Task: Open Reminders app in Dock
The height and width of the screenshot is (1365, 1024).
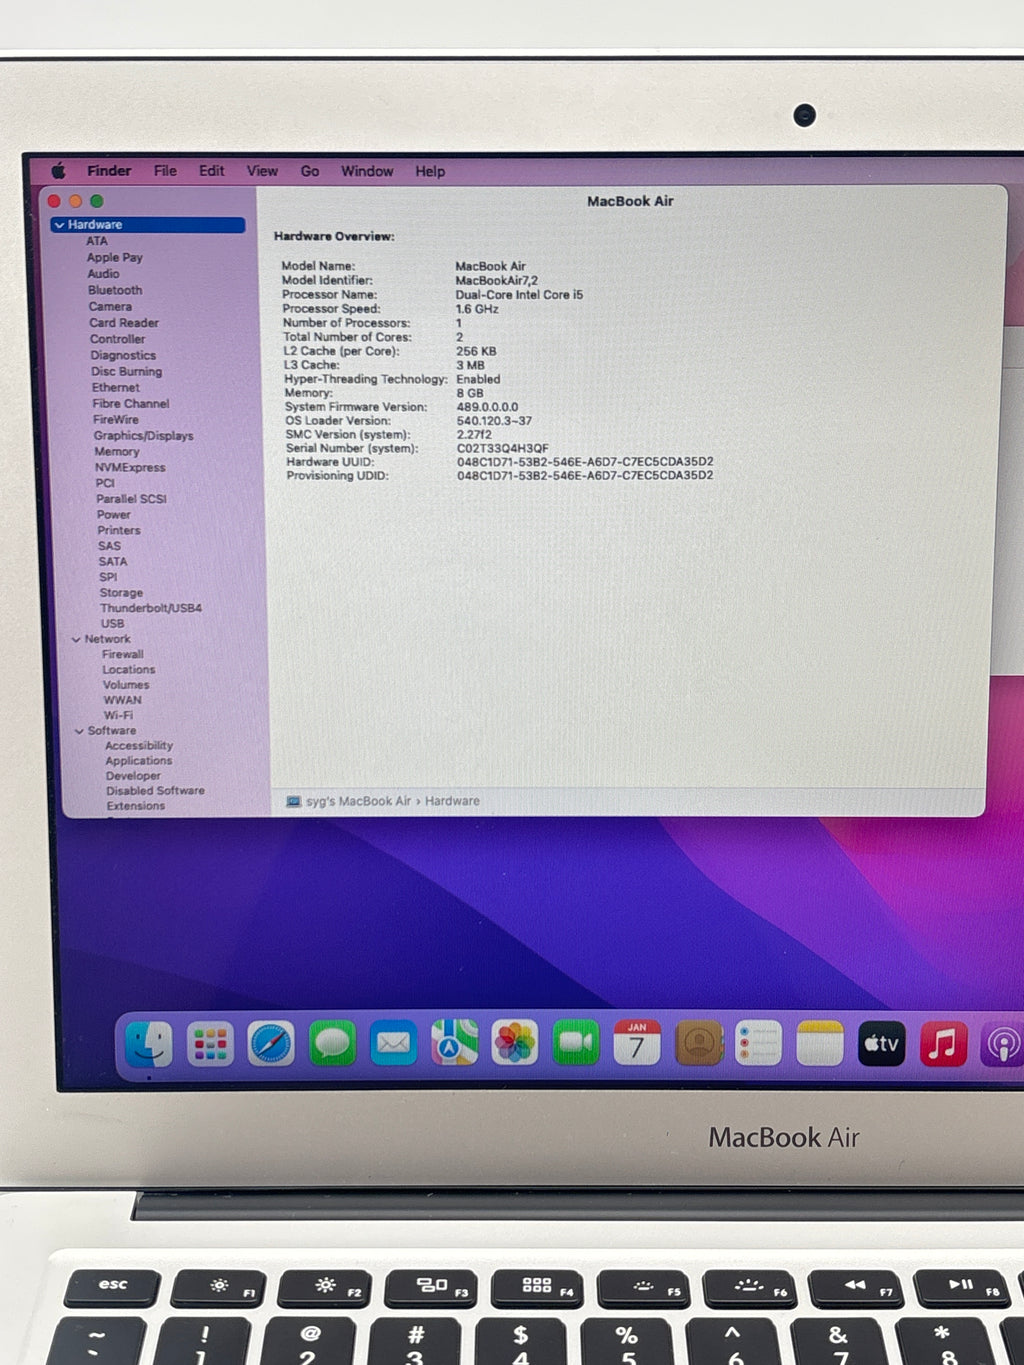Action: [759, 1043]
